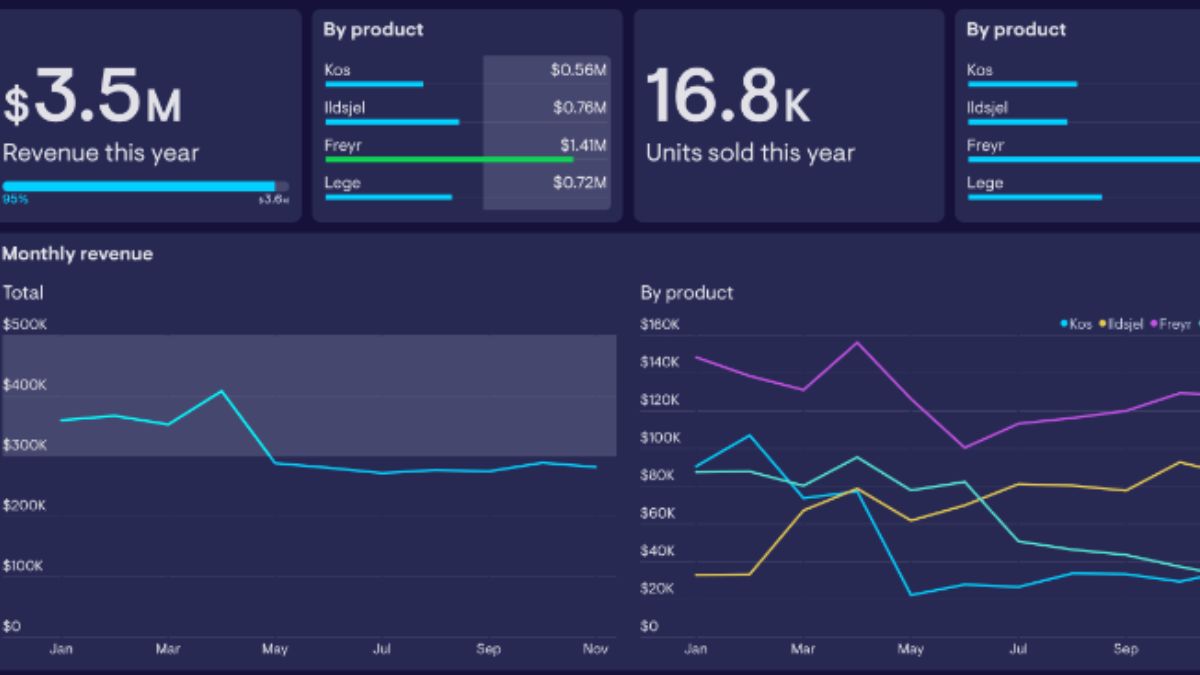This screenshot has width=1200, height=675.
Task: Expand the Monthly revenue section
Action: 78,254
